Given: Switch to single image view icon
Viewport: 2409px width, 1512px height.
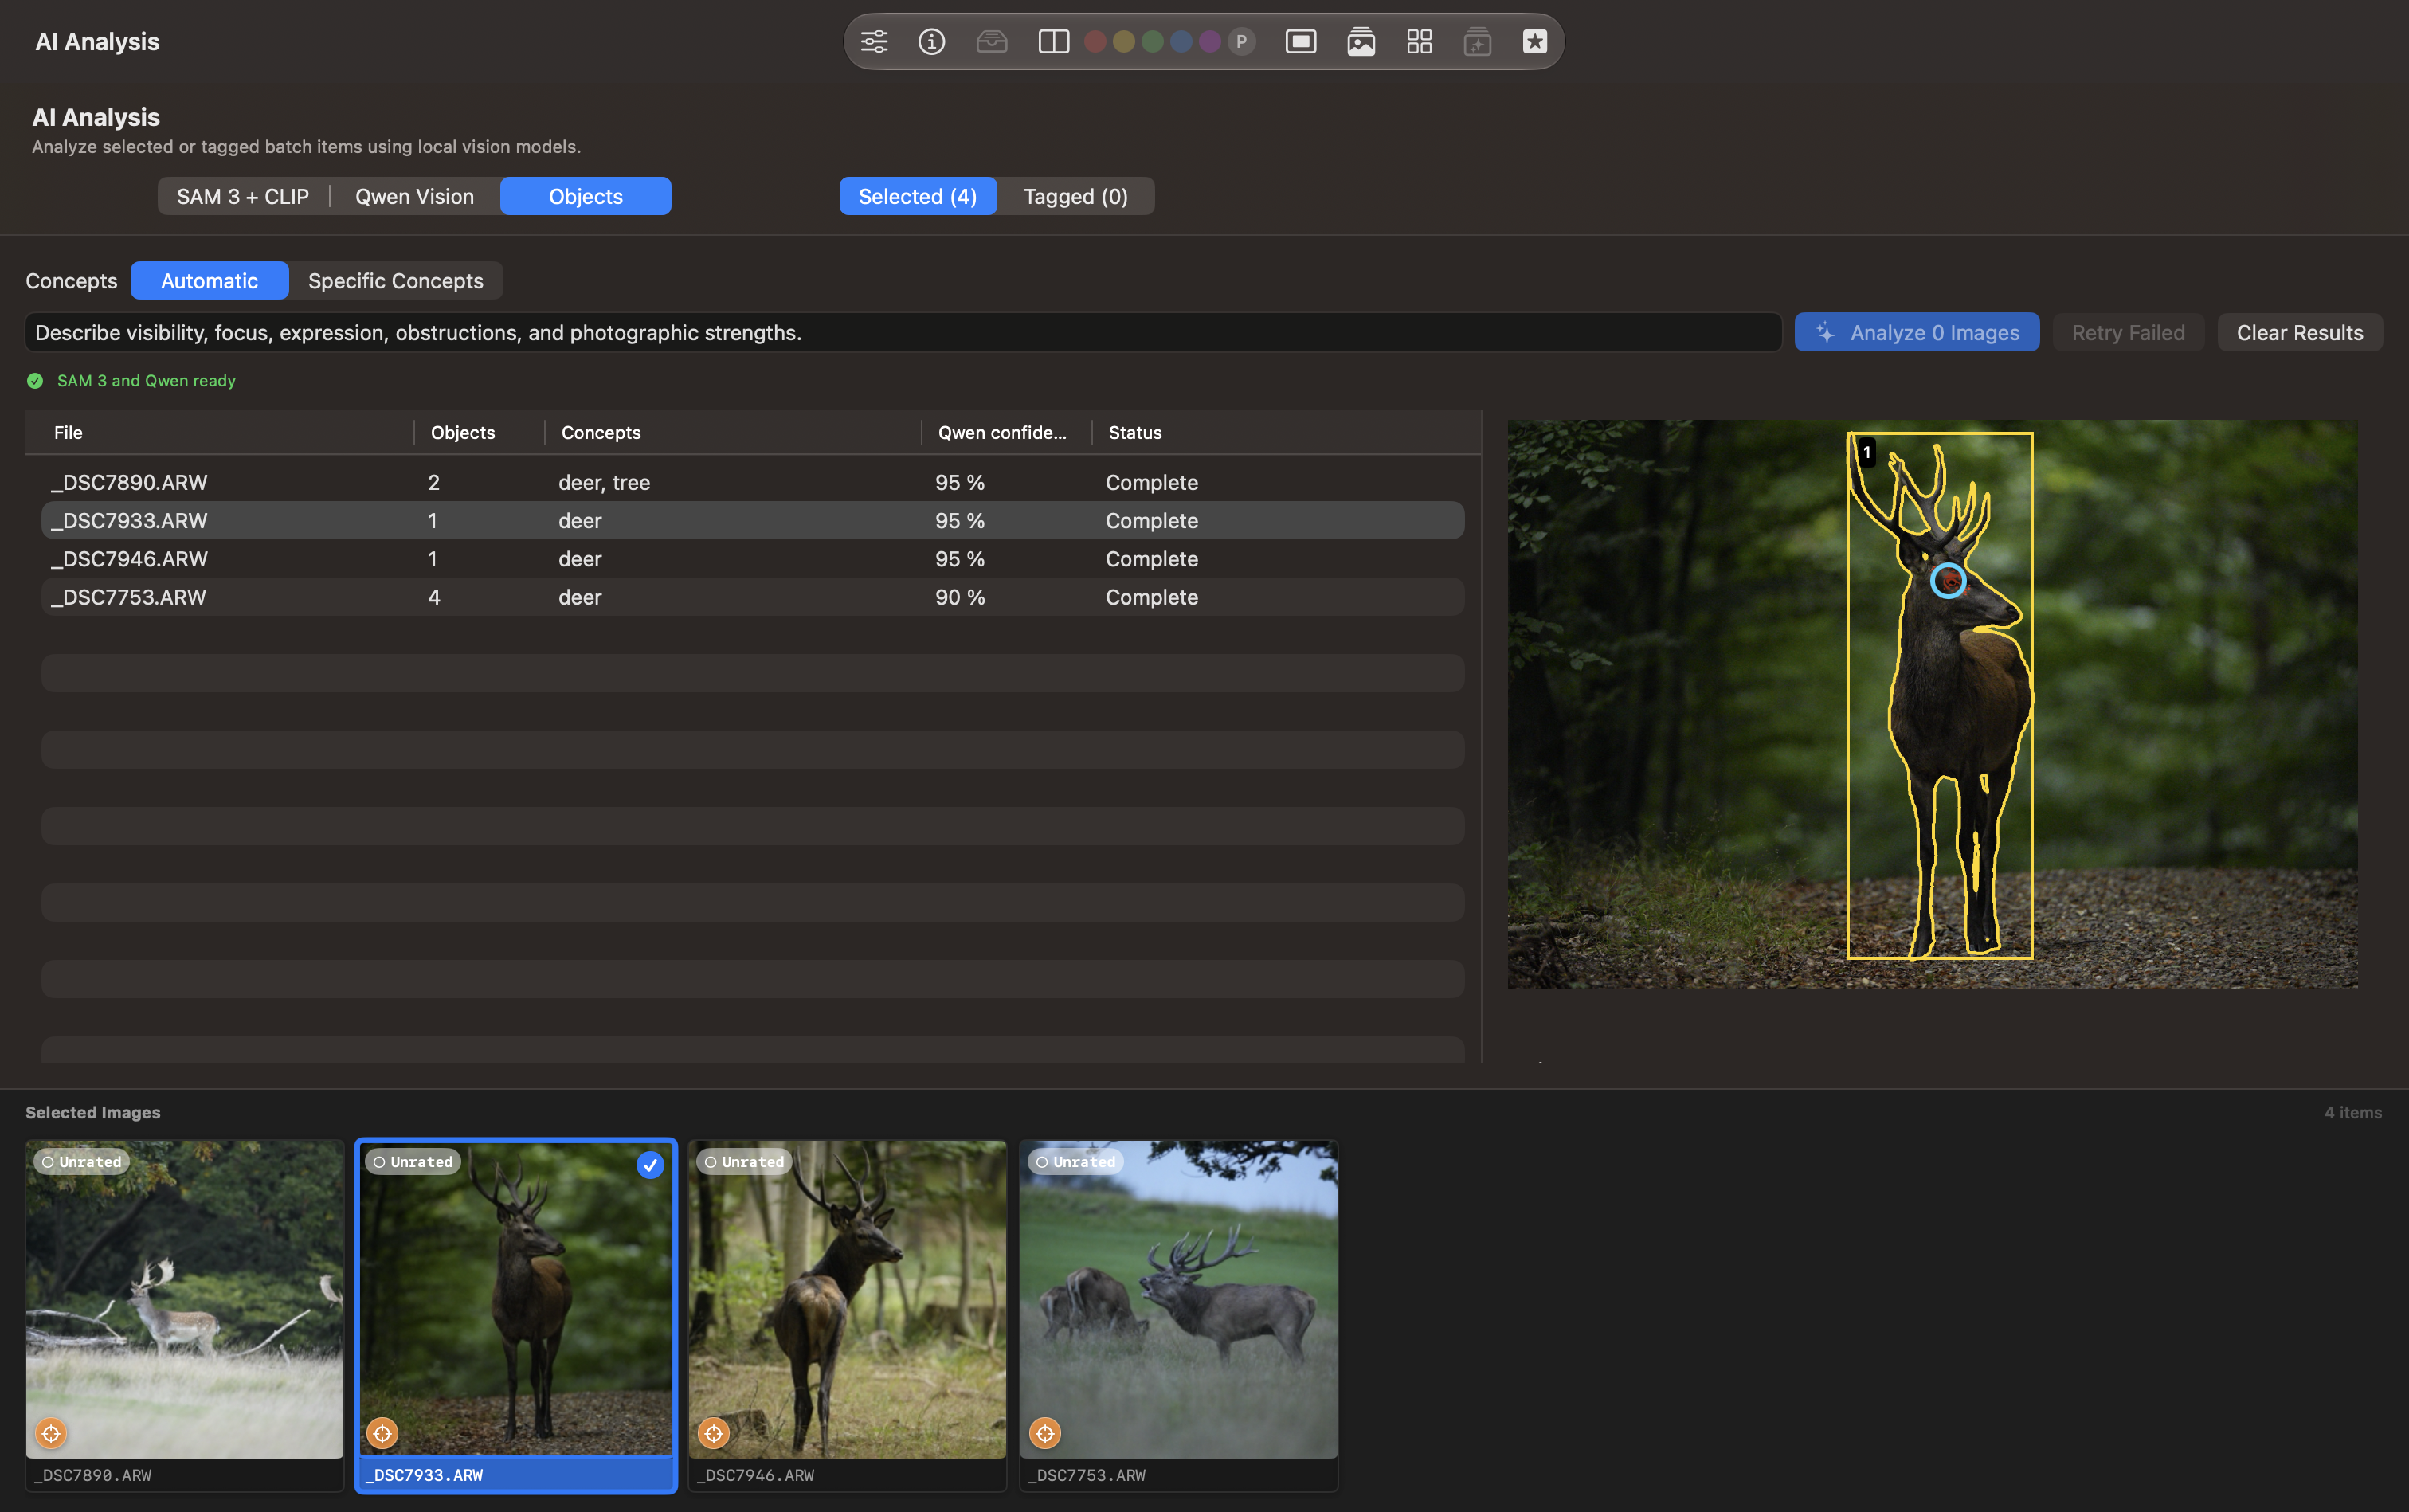Looking at the screenshot, I should pyautogui.click(x=1300, y=41).
